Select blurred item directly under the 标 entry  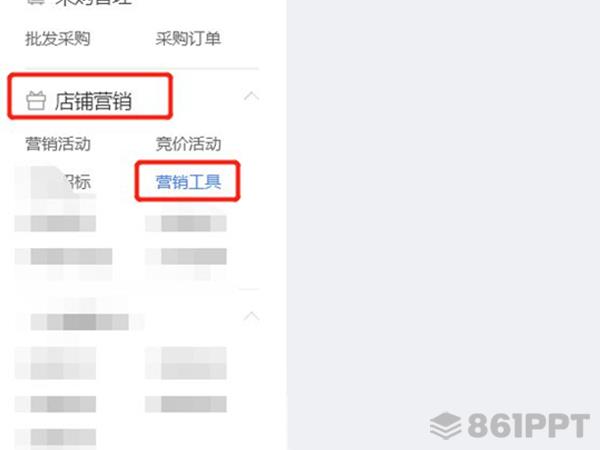click(55, 223)
